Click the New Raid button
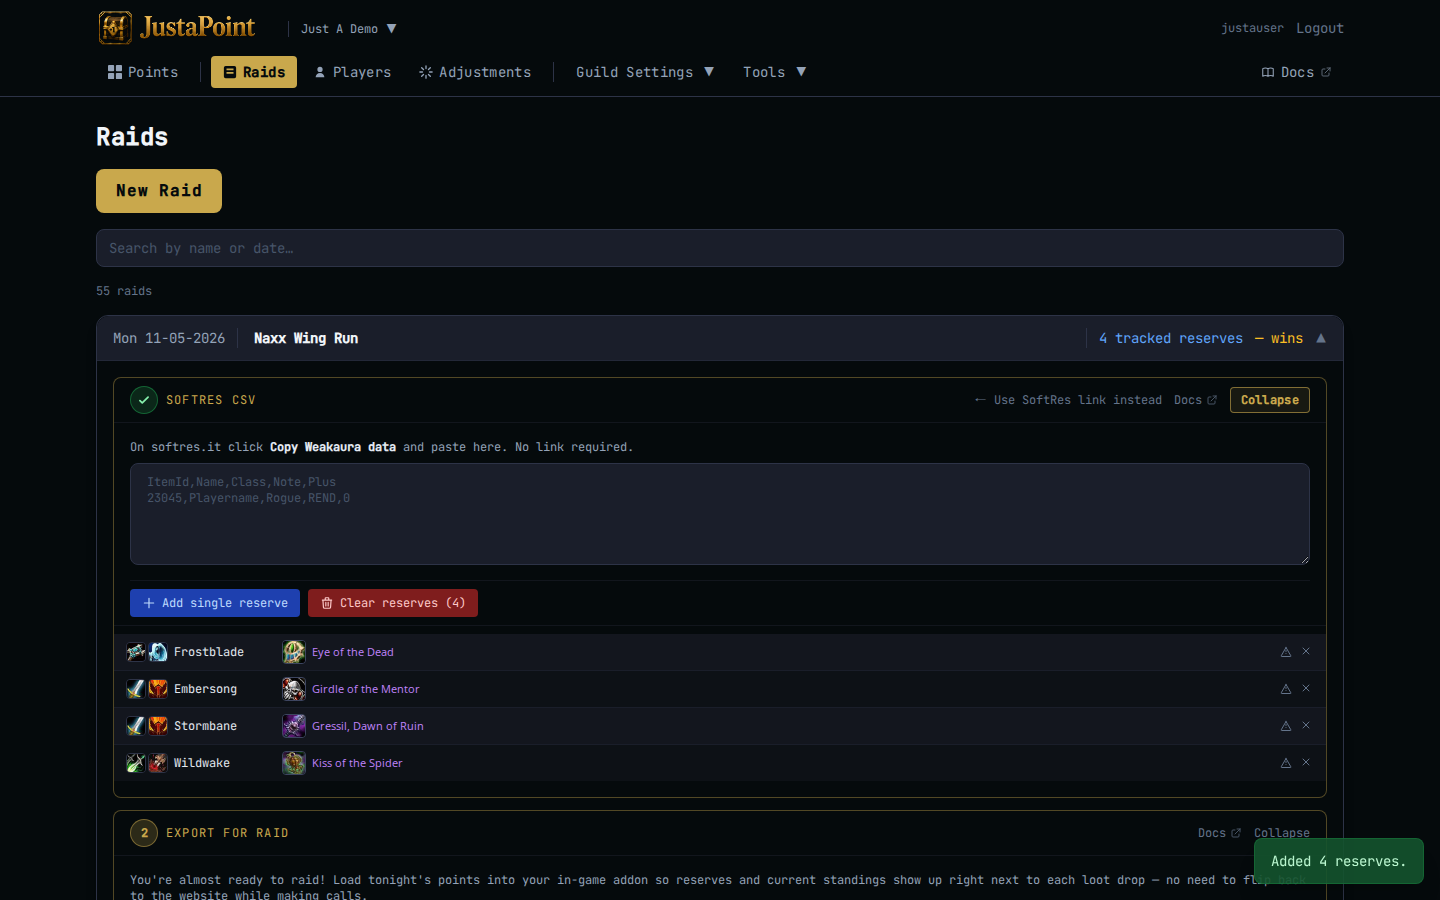This screenshot has height=900, width=1440. click(159, 191)
